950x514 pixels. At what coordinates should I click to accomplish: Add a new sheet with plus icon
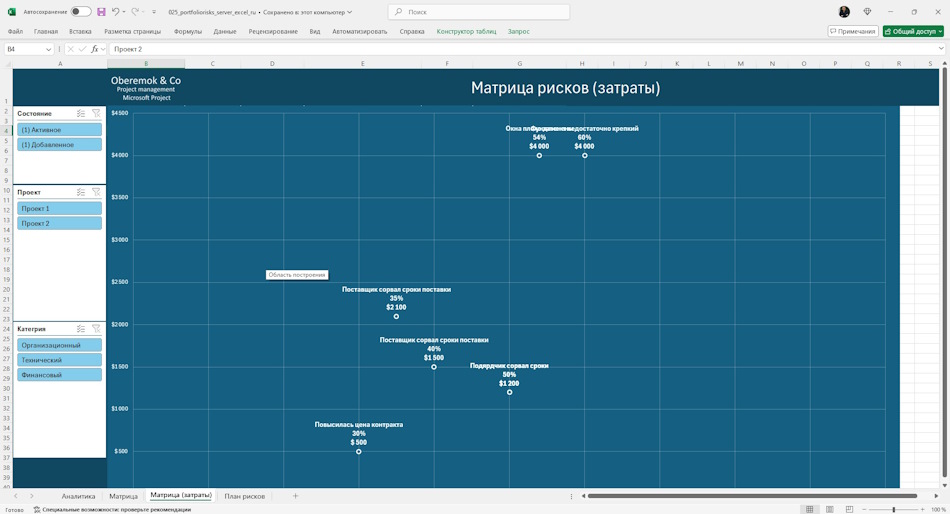click(x=295, y=496)
